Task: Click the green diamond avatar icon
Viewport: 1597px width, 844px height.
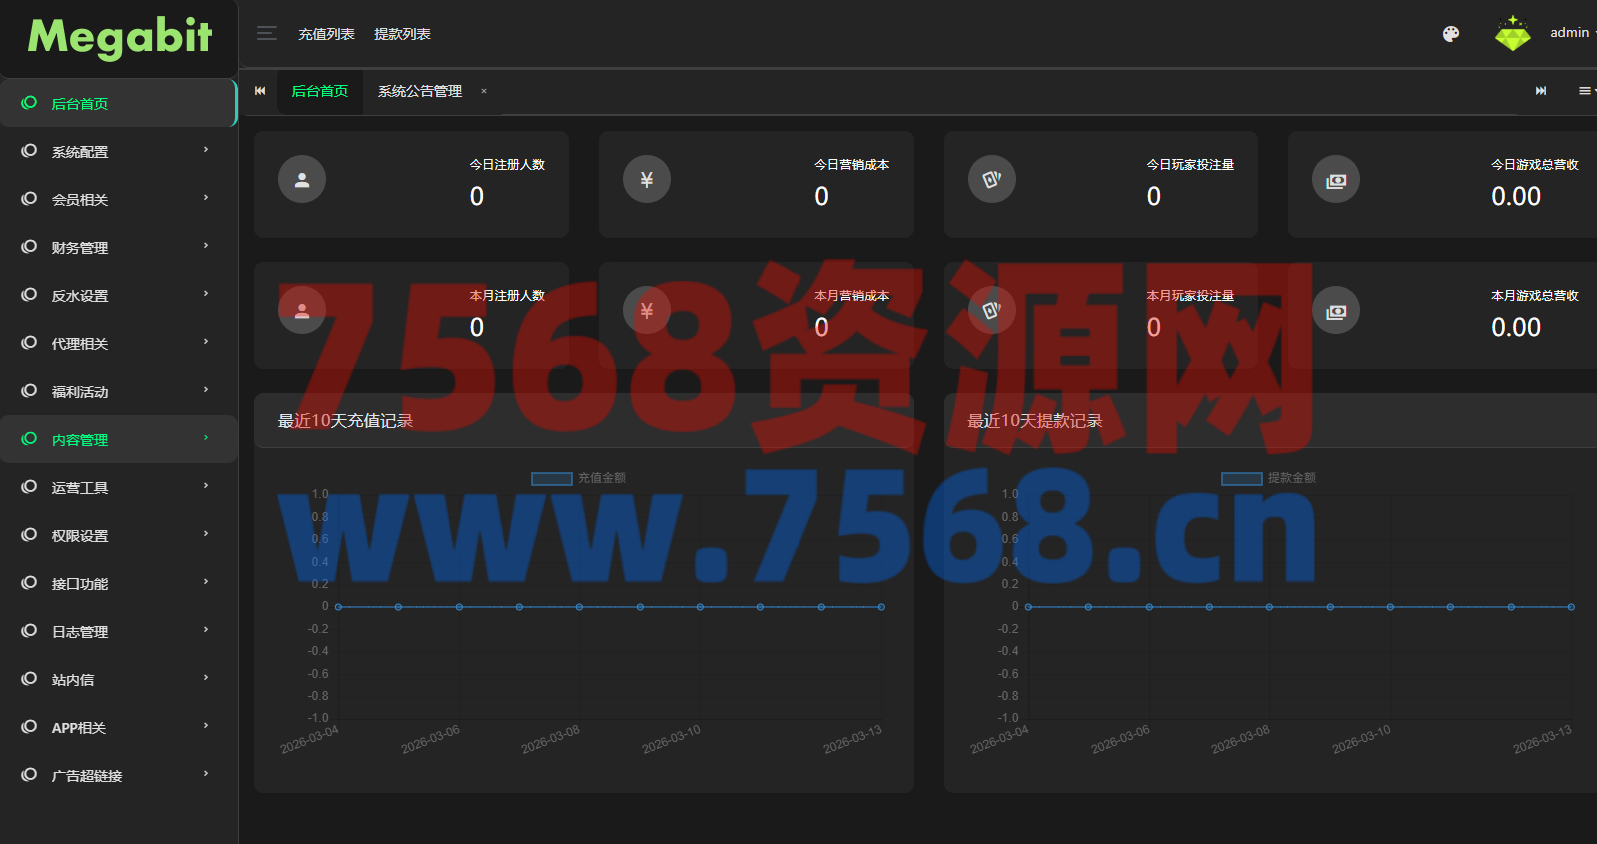Action: (x=1512, y=34)
